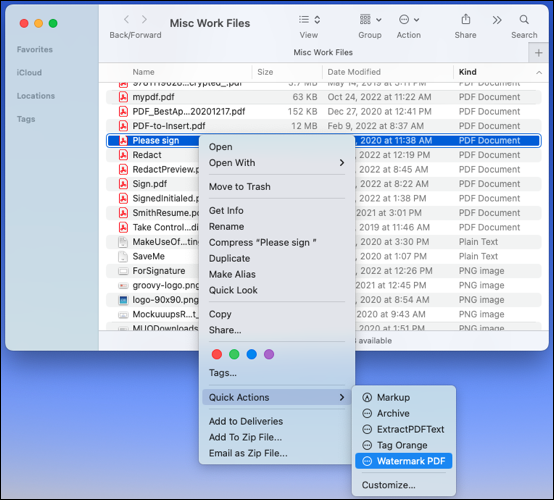Click the SignedInitialed PDF file icon
This screenshot has width=554, height=500.
tap(123, 198)
